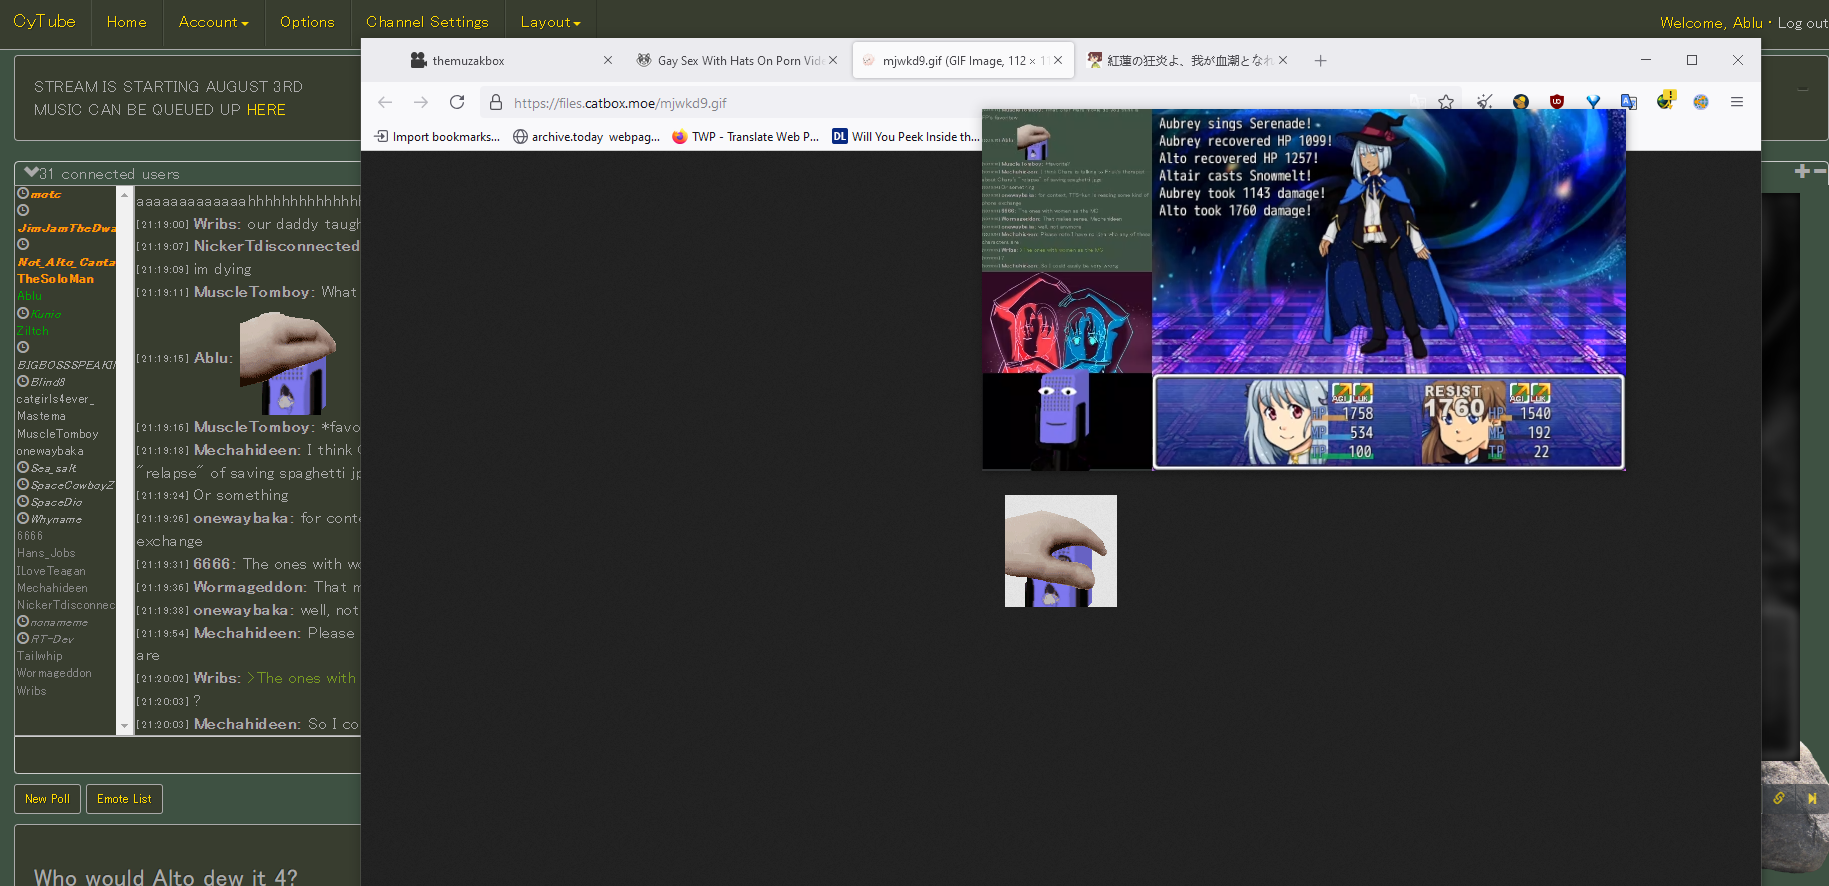Click the yellow-hat avatar extension icon

click(1521, 102)
